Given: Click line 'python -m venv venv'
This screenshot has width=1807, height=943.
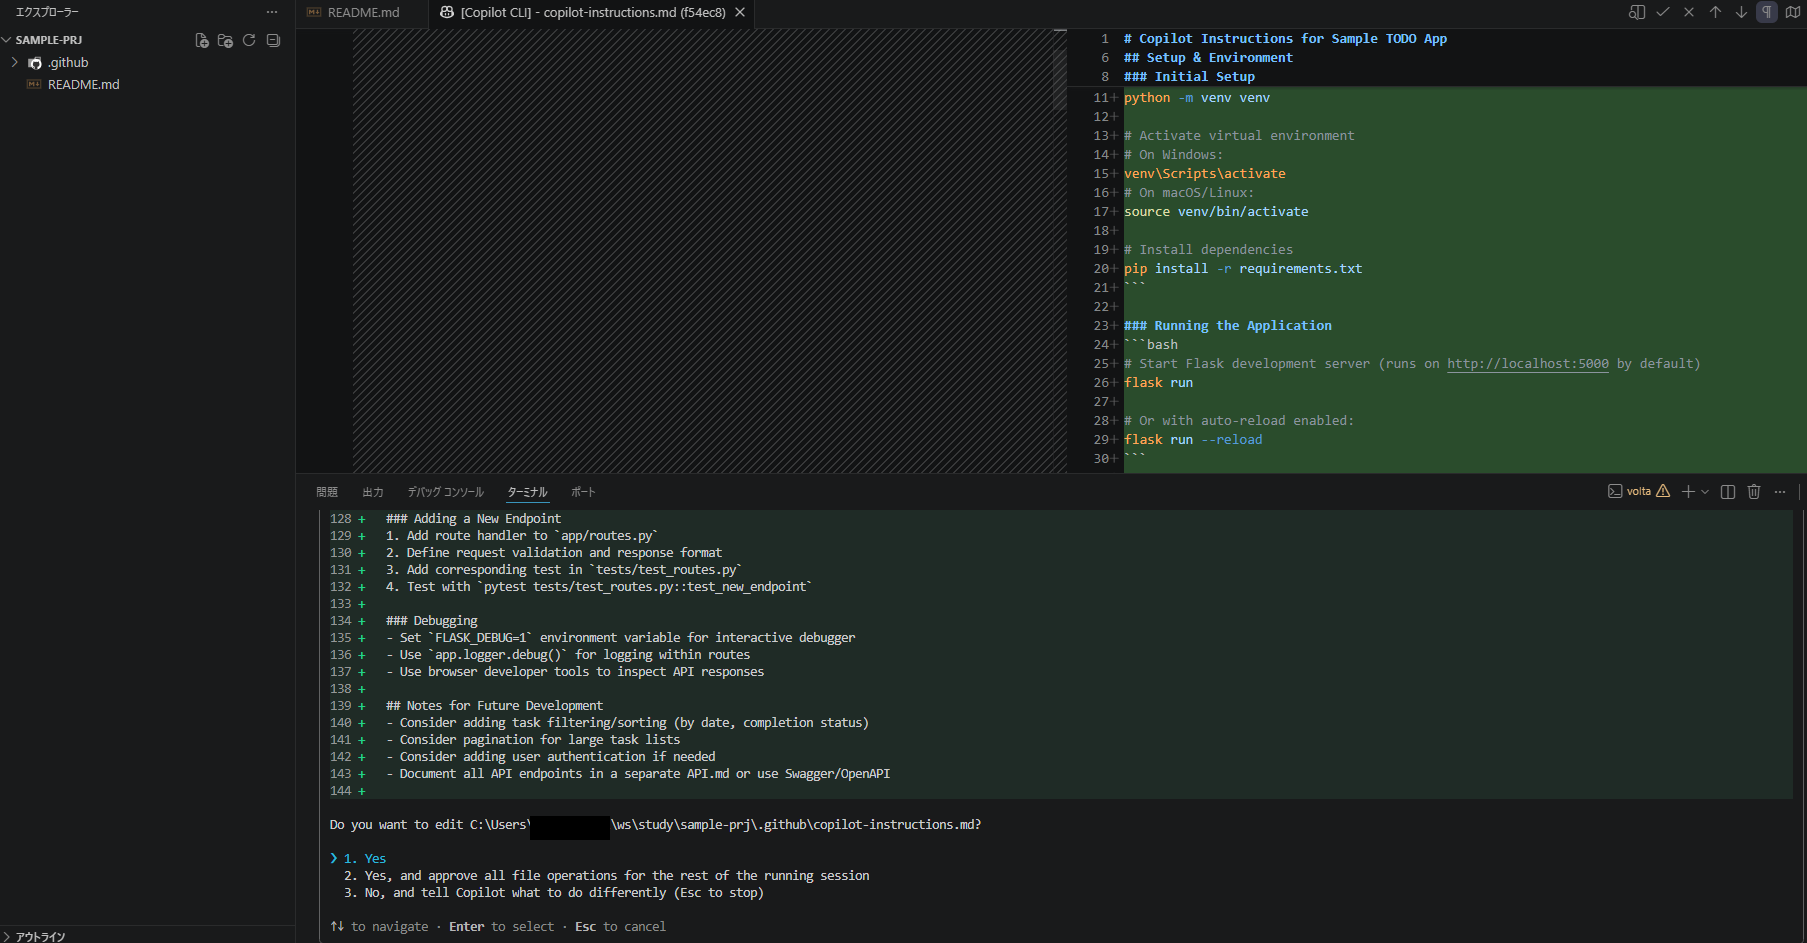Looking at the screenshot, I should click(x=1197, y=98).
